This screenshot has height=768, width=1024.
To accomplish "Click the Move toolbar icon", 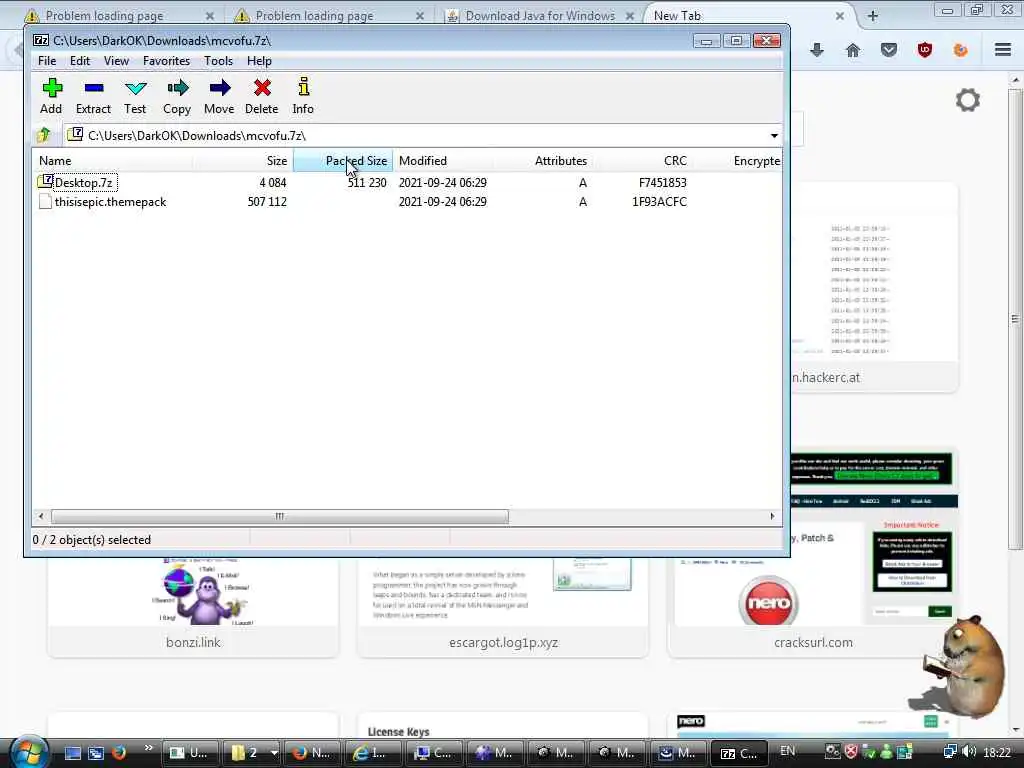I will pyautogui.click(x=219, y=97).
